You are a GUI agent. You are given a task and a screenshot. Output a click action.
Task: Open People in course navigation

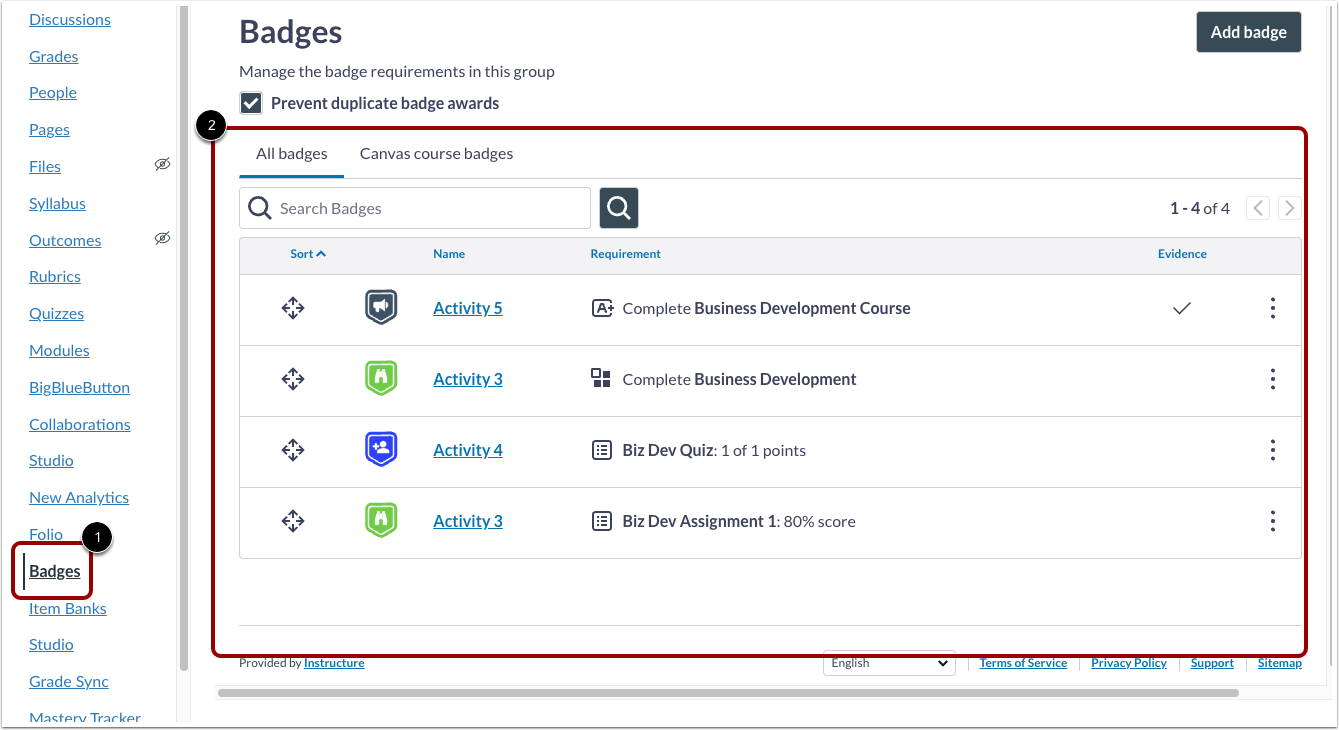tap(53, 92)
